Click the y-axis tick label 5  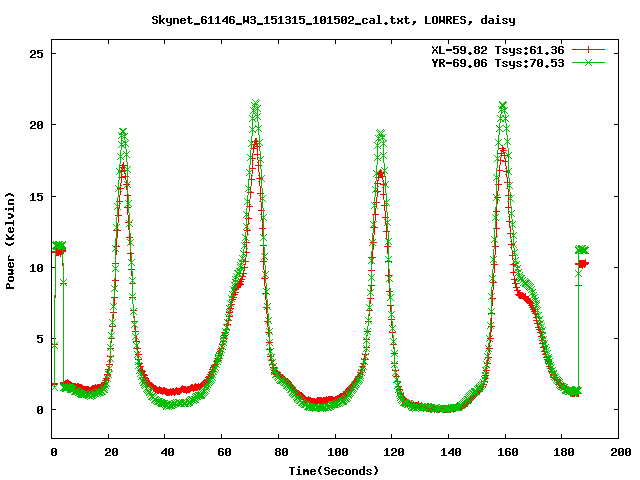41,339
